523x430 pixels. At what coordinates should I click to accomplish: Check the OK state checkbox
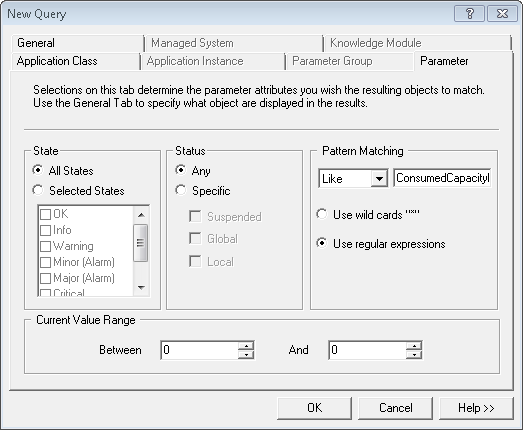tap(45, 214)
